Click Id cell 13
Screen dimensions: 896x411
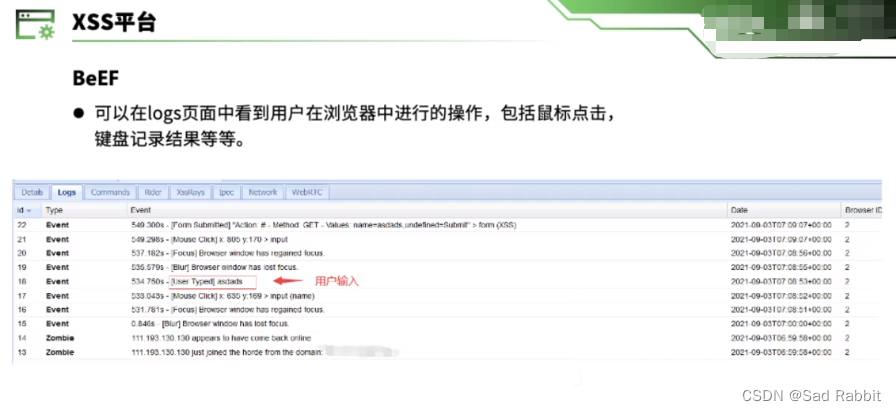pos(22,353)
